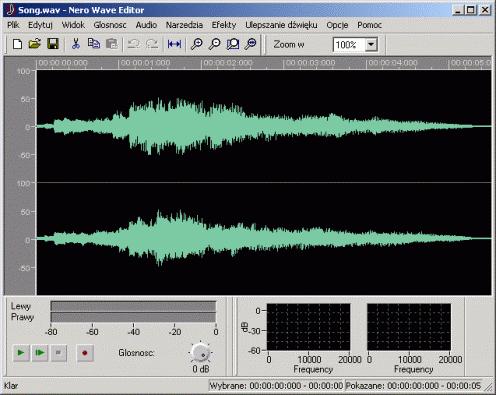Create a new file with the blank page icon

17,44
